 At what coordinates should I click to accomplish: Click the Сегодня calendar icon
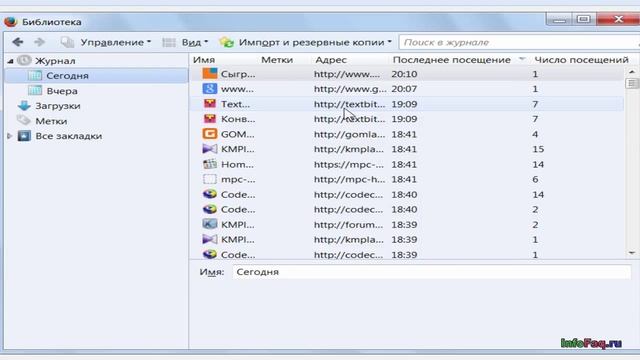(35, 75)
